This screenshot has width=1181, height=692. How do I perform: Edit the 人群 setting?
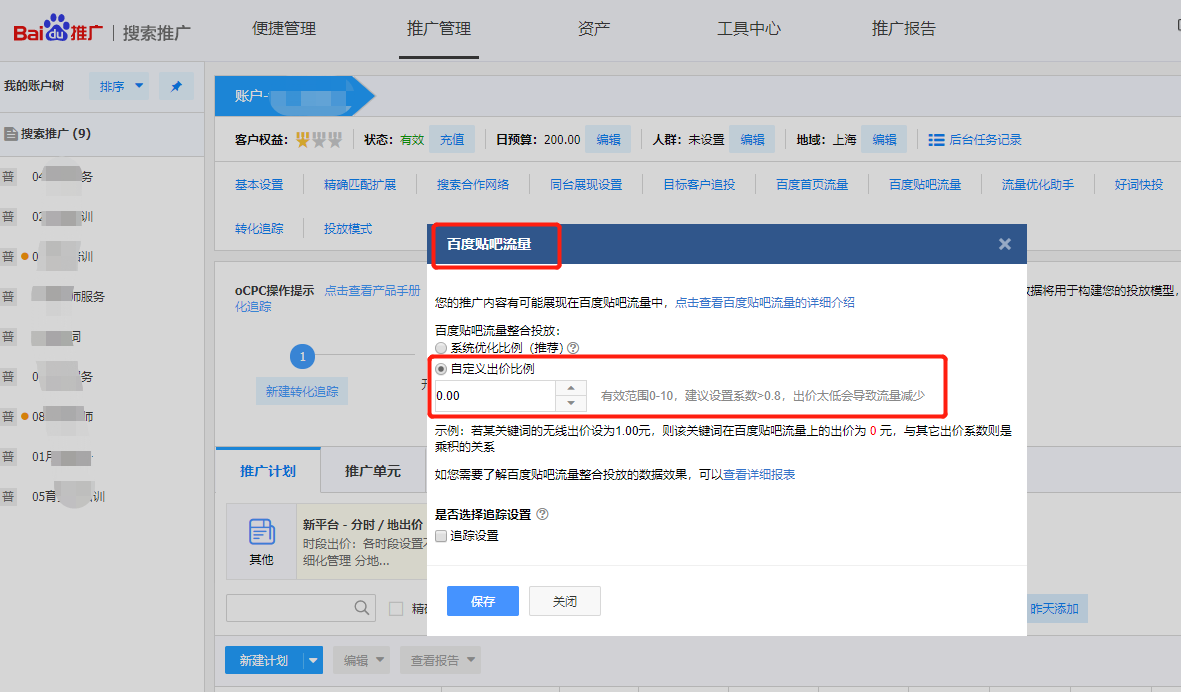point(752,139)
